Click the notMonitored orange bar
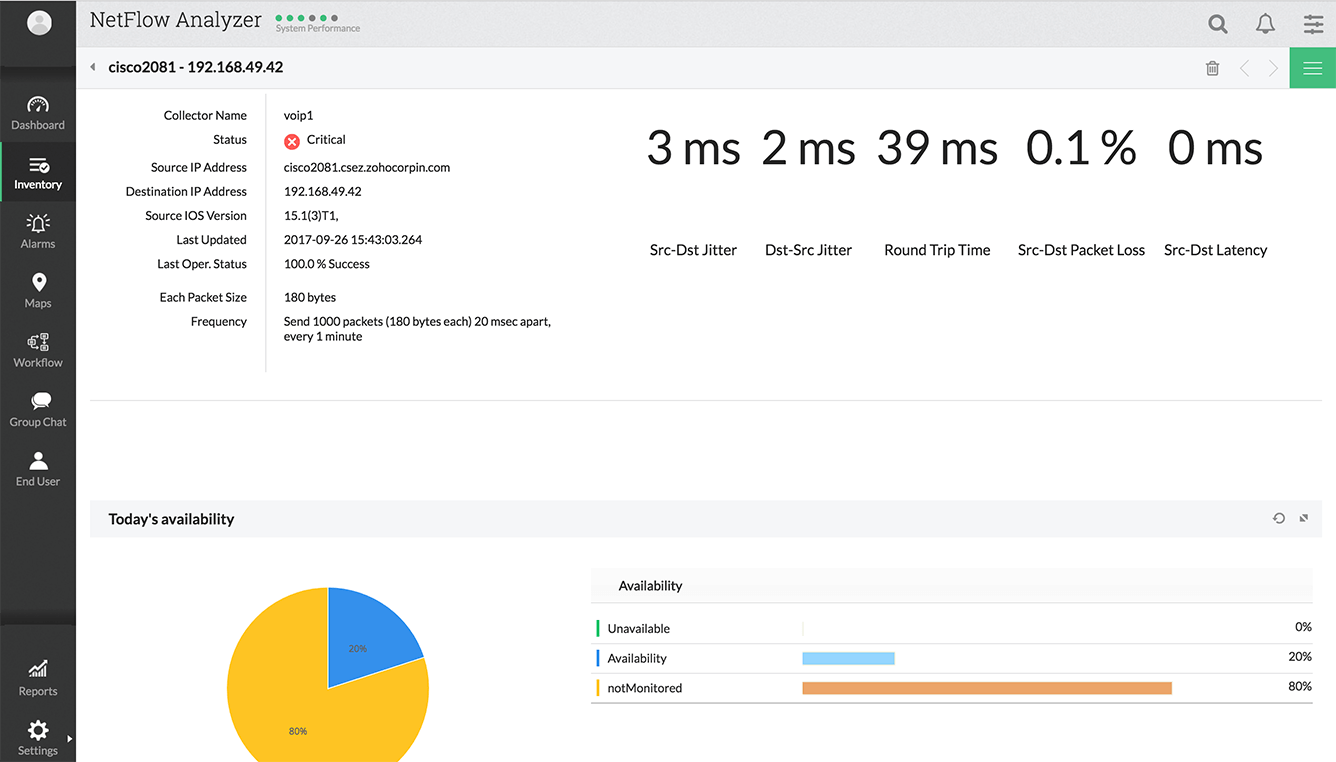Viewport: 1336px width, 762px height. (986, 688)
